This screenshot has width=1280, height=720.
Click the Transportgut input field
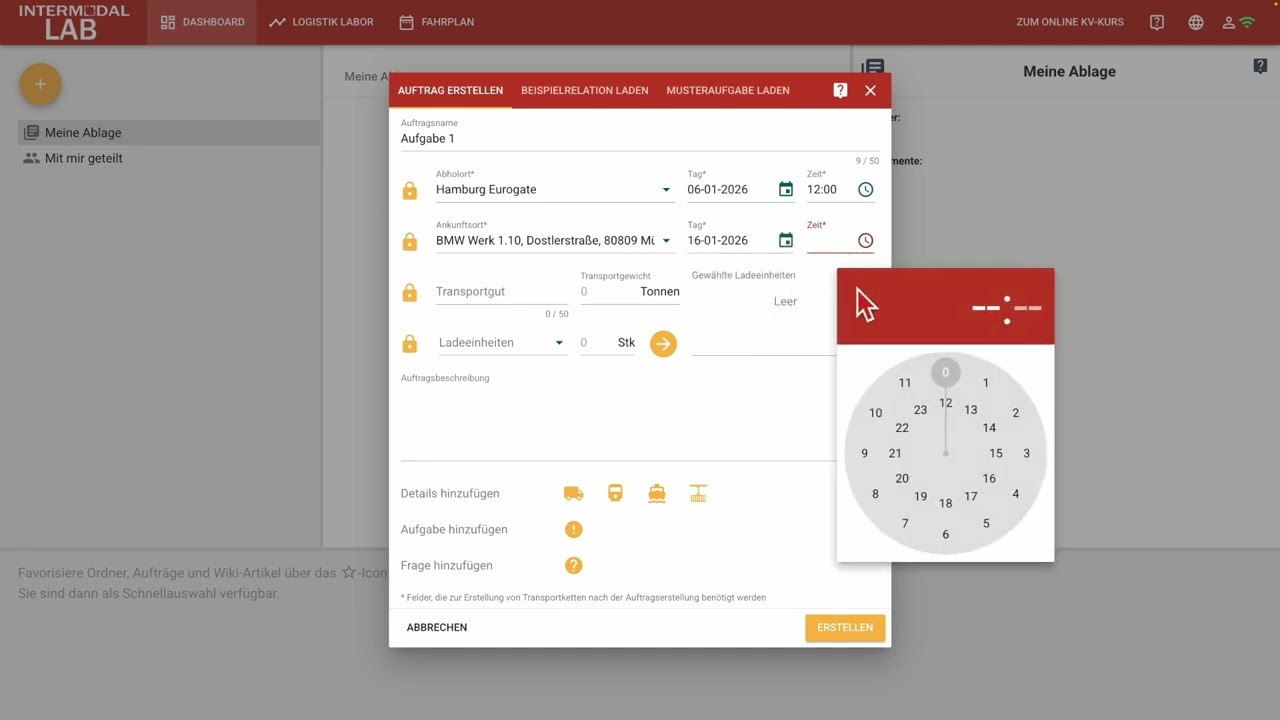tap(502, 292)
